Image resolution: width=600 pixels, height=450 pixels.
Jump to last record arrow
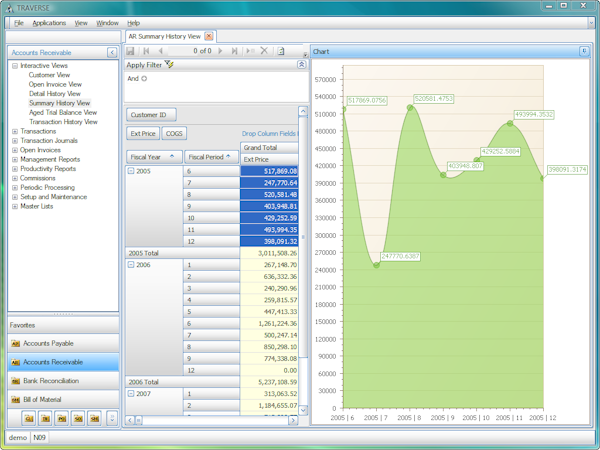(x=235, y=51)
